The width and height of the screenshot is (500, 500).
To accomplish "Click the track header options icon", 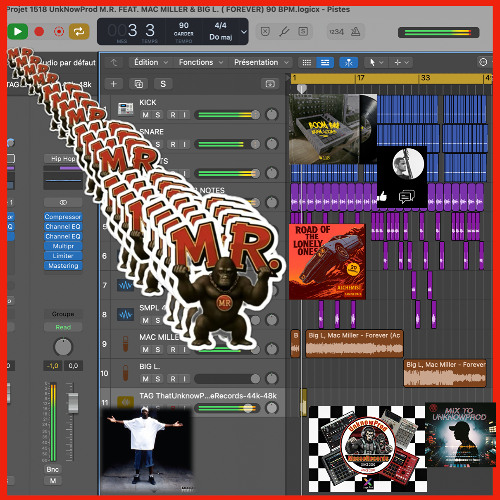I will [x=270, y=84].
